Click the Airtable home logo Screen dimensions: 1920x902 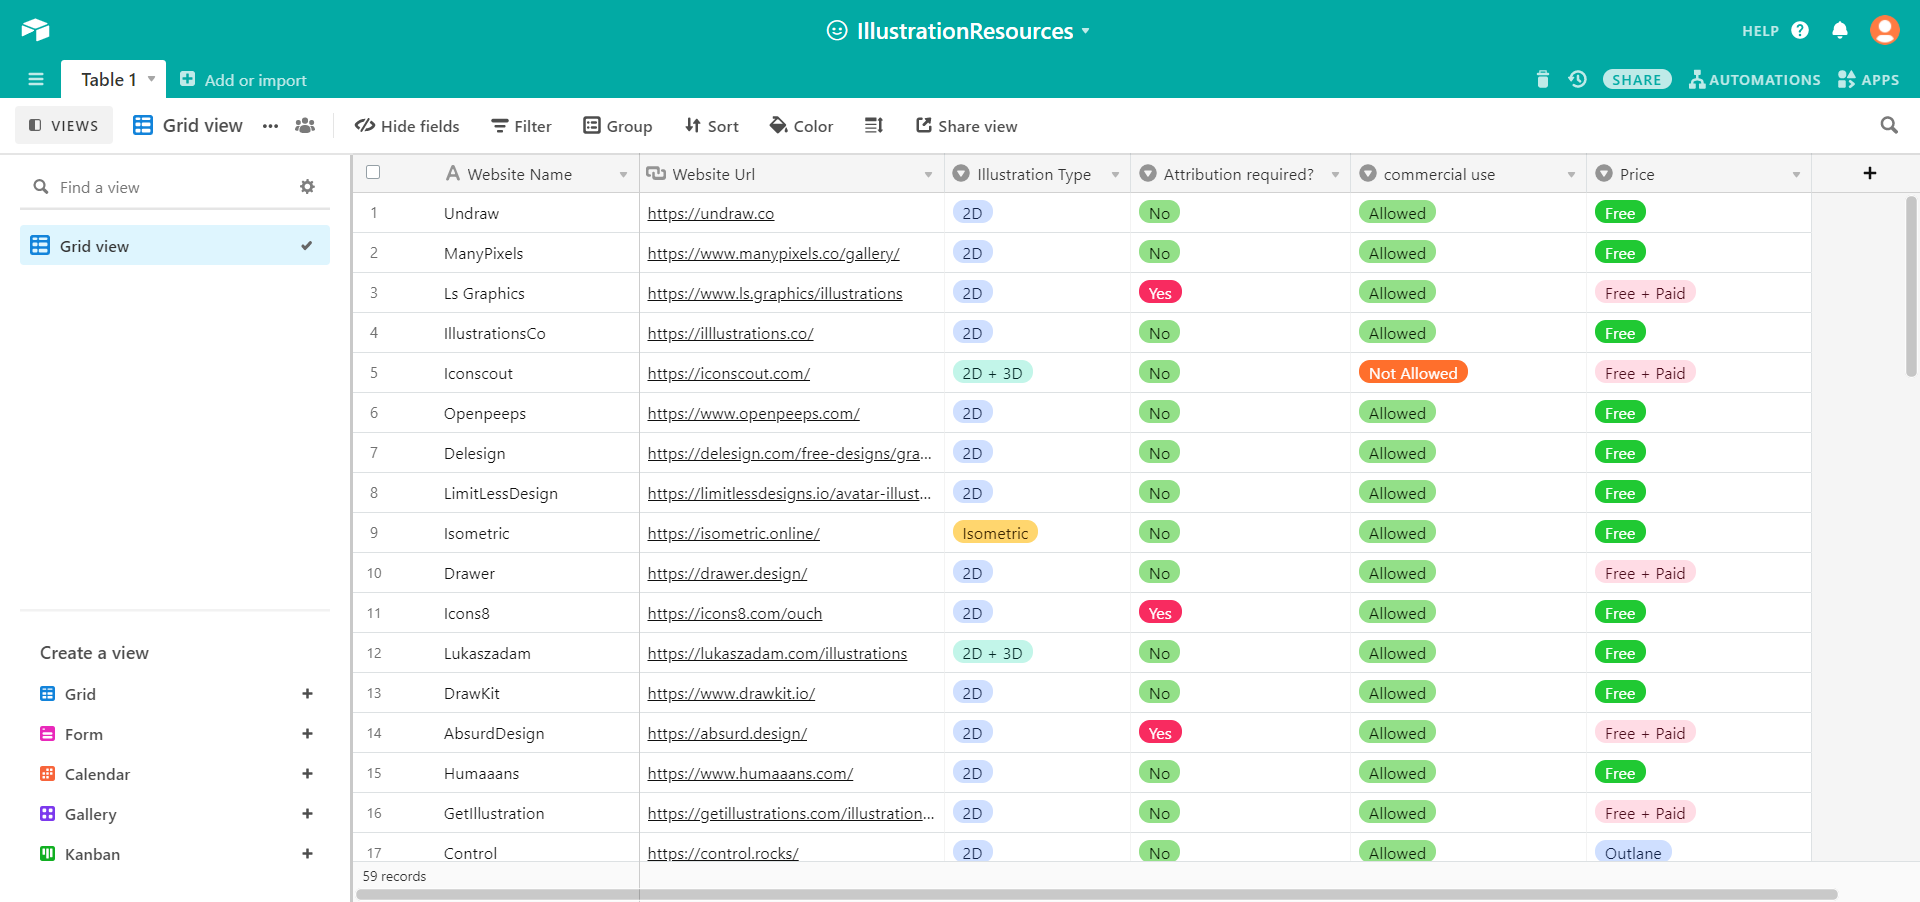click(x=35, y=30)
